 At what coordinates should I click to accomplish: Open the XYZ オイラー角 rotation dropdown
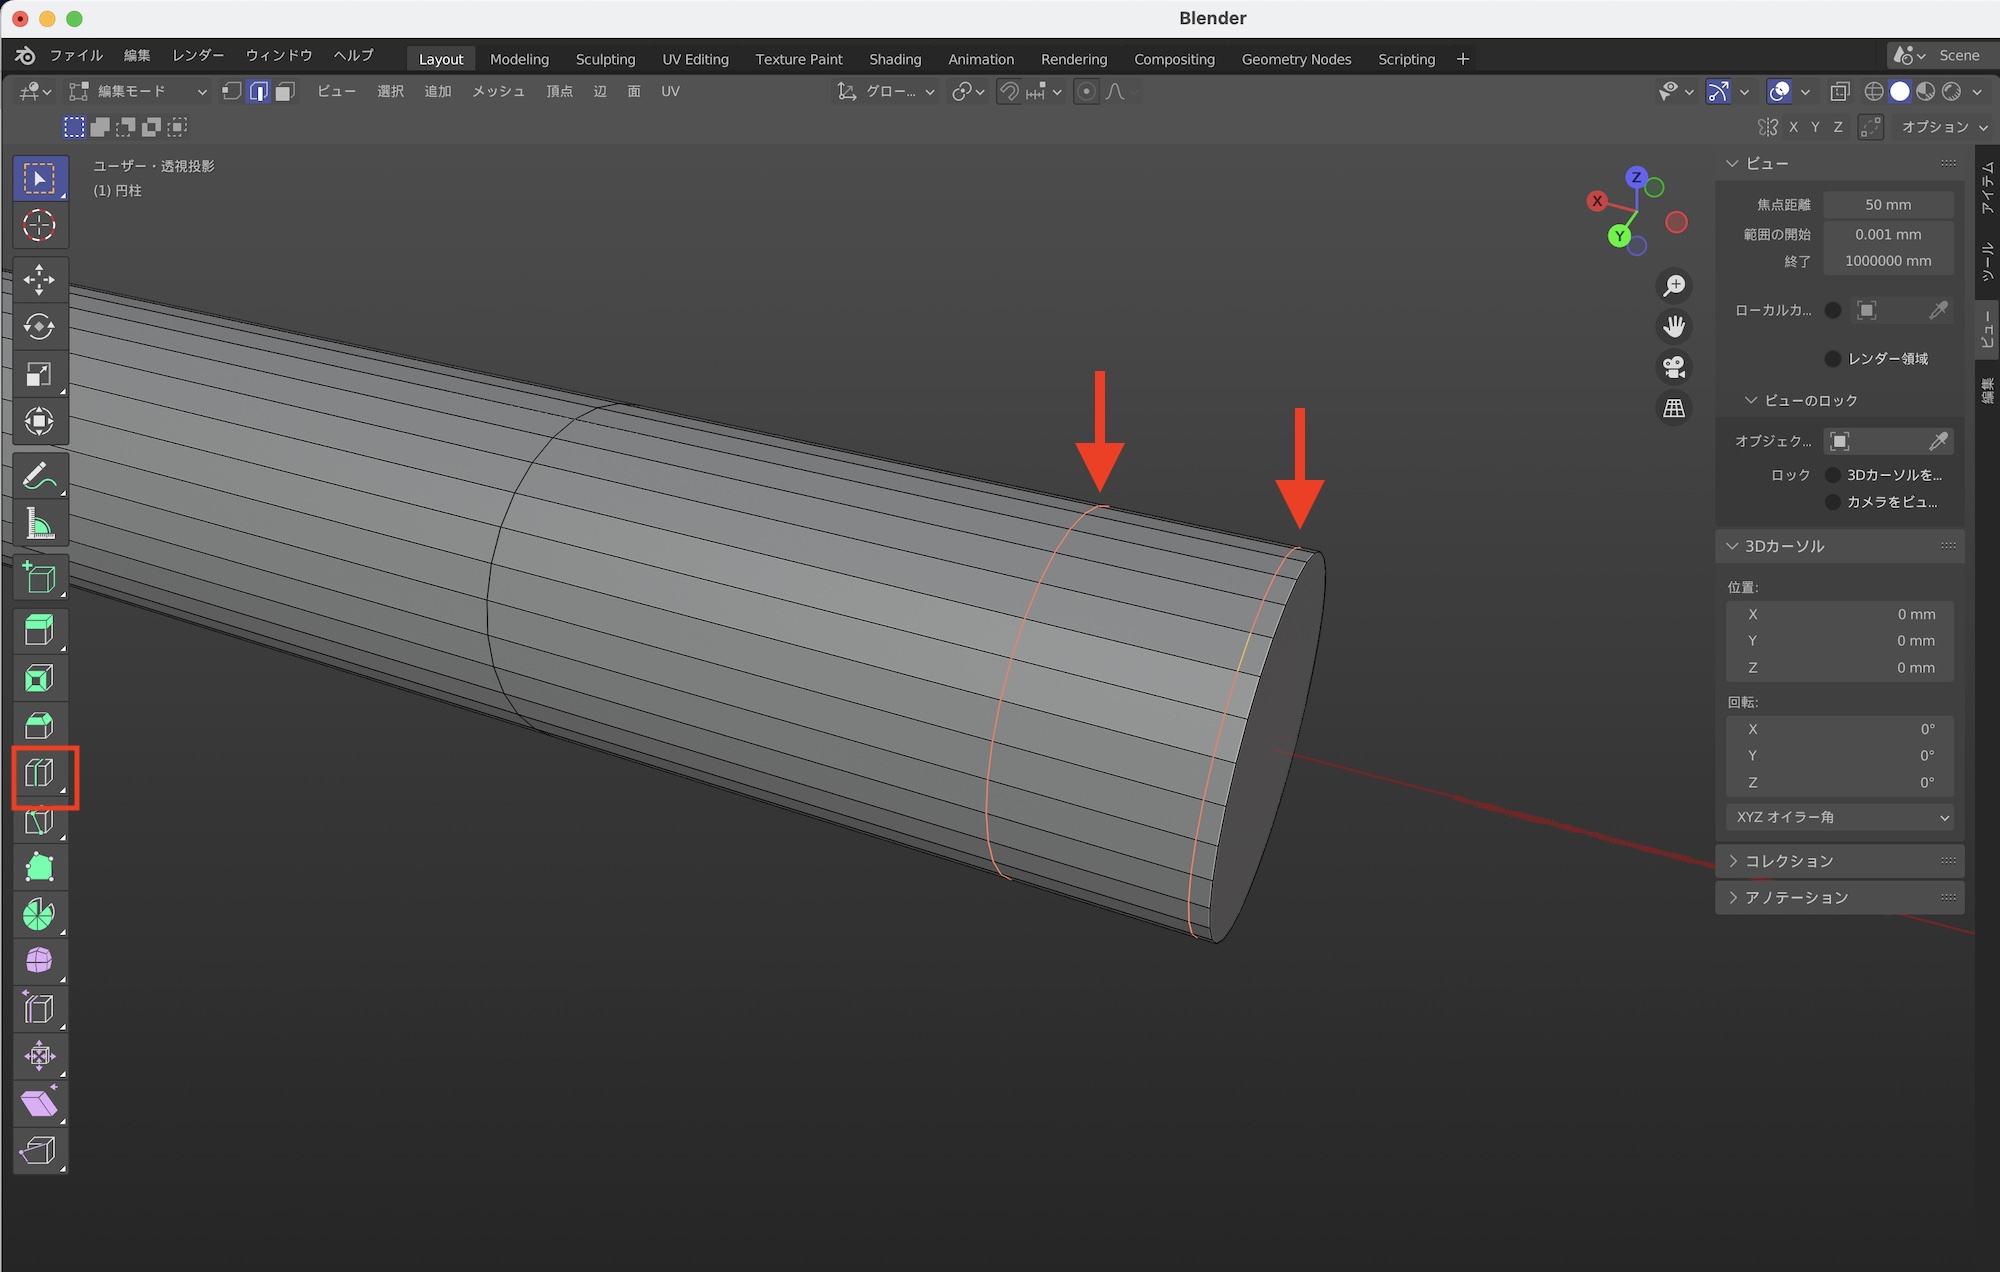[1840, 817]
